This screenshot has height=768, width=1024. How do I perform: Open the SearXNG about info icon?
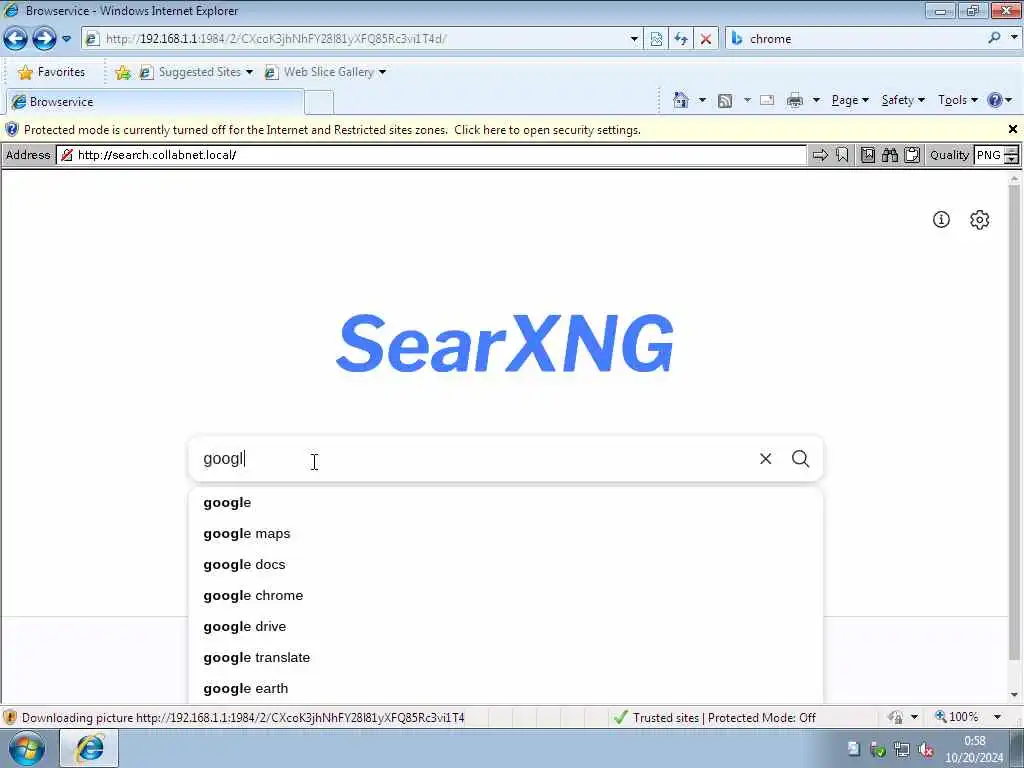pos(941,219)
